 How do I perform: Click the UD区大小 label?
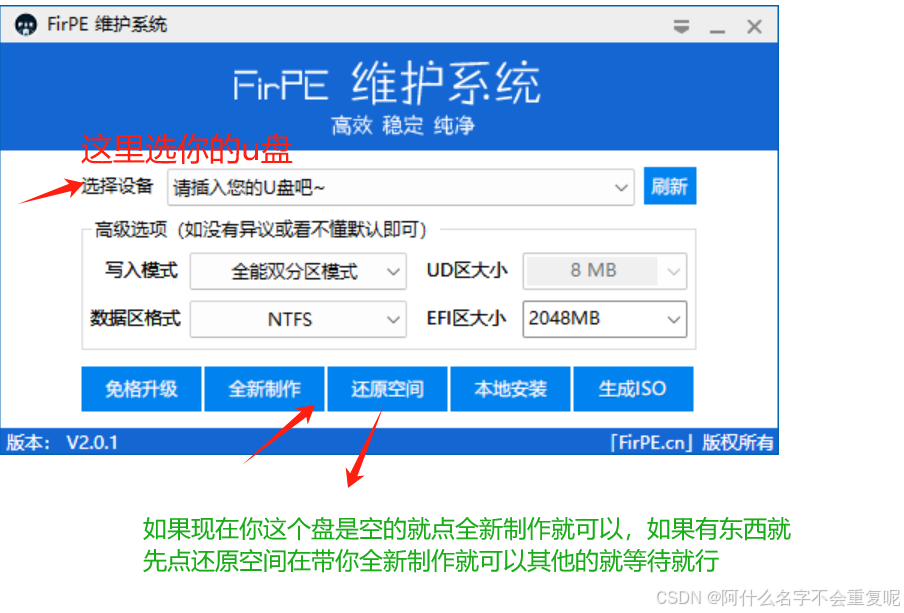pos(467,270)
